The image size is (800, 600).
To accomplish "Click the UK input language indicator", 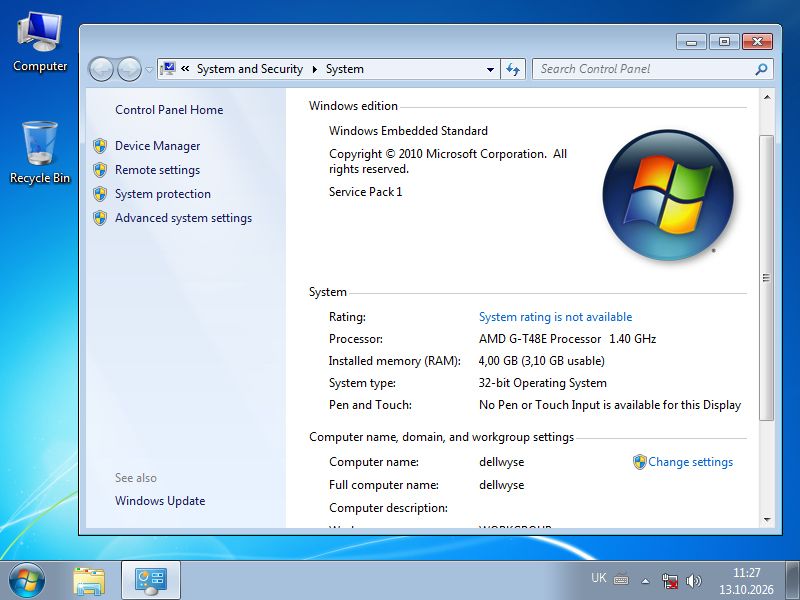I will (x=598, y=578).
